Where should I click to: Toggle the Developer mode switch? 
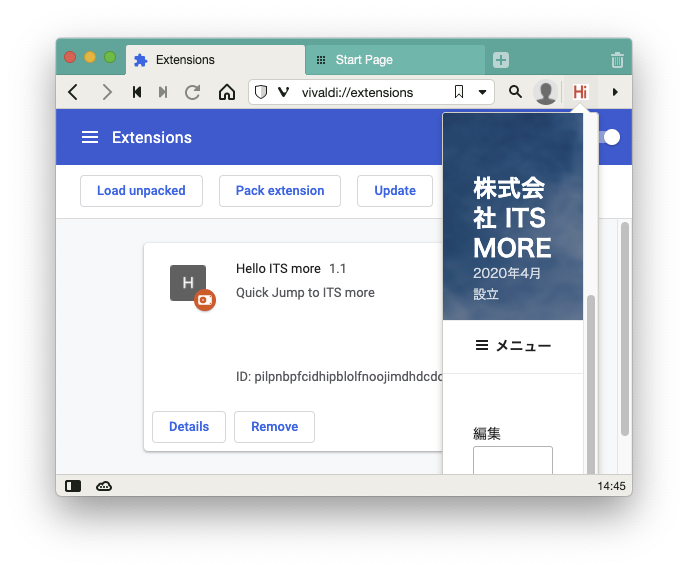click(x=610, y=137)
